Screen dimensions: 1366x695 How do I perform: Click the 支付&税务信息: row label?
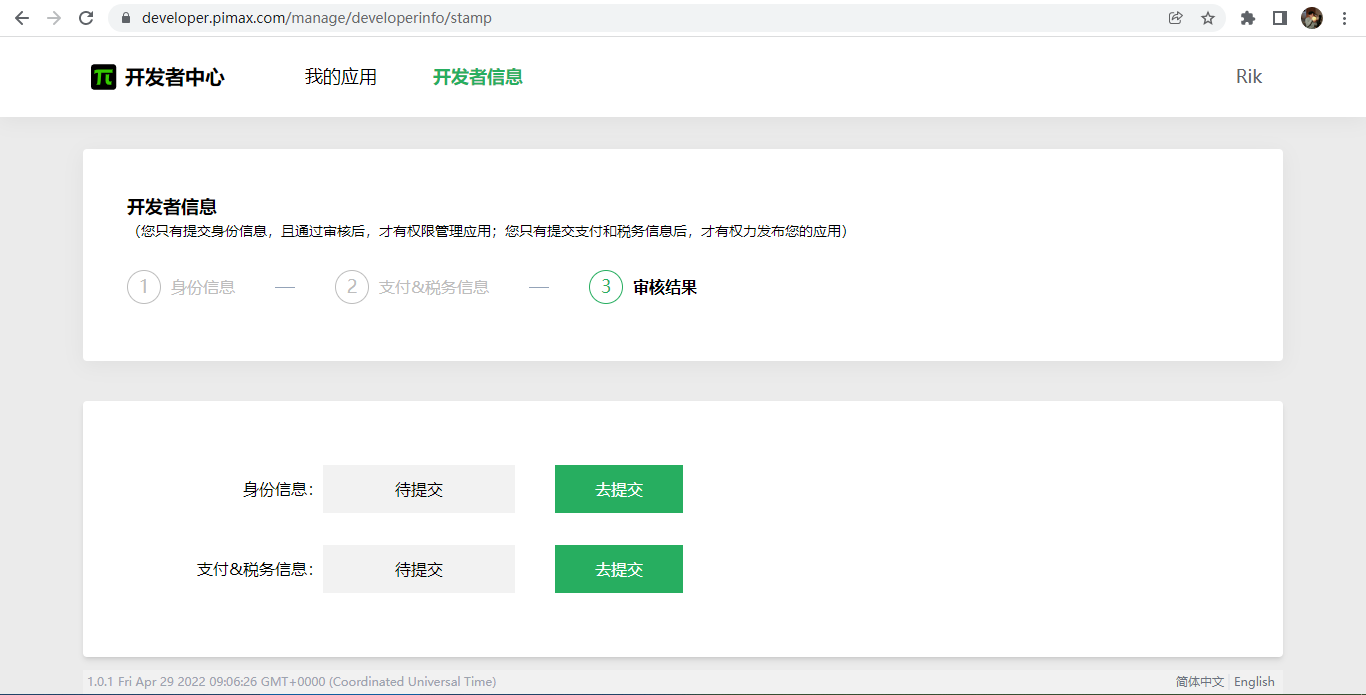click(255, 570)
